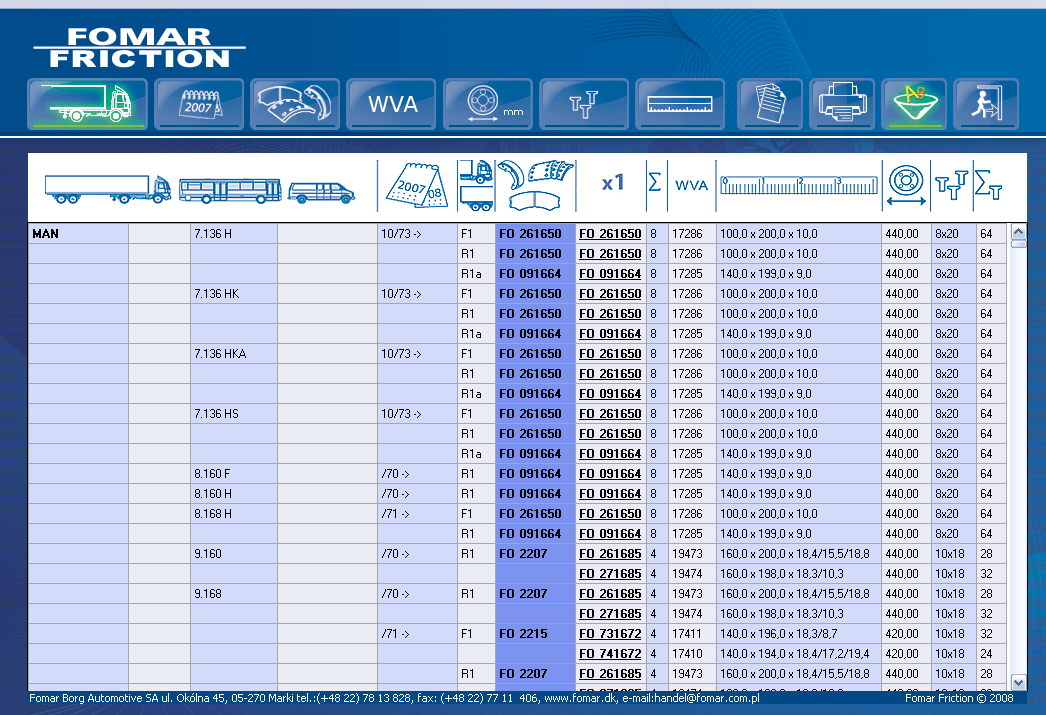Viewport: 1046px width, 715px height.
Task: Click the x1 quantity column header
Action: pos(612,183)
